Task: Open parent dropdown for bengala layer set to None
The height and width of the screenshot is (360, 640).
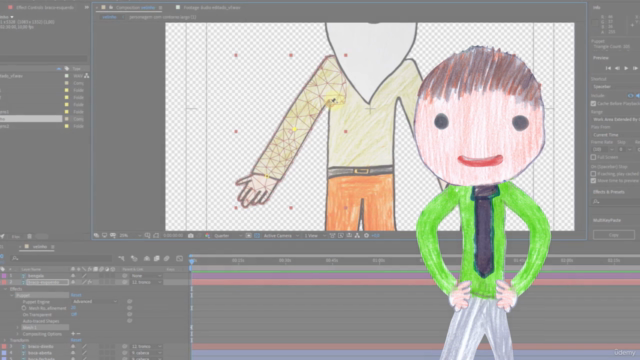Action: point(146,276)
